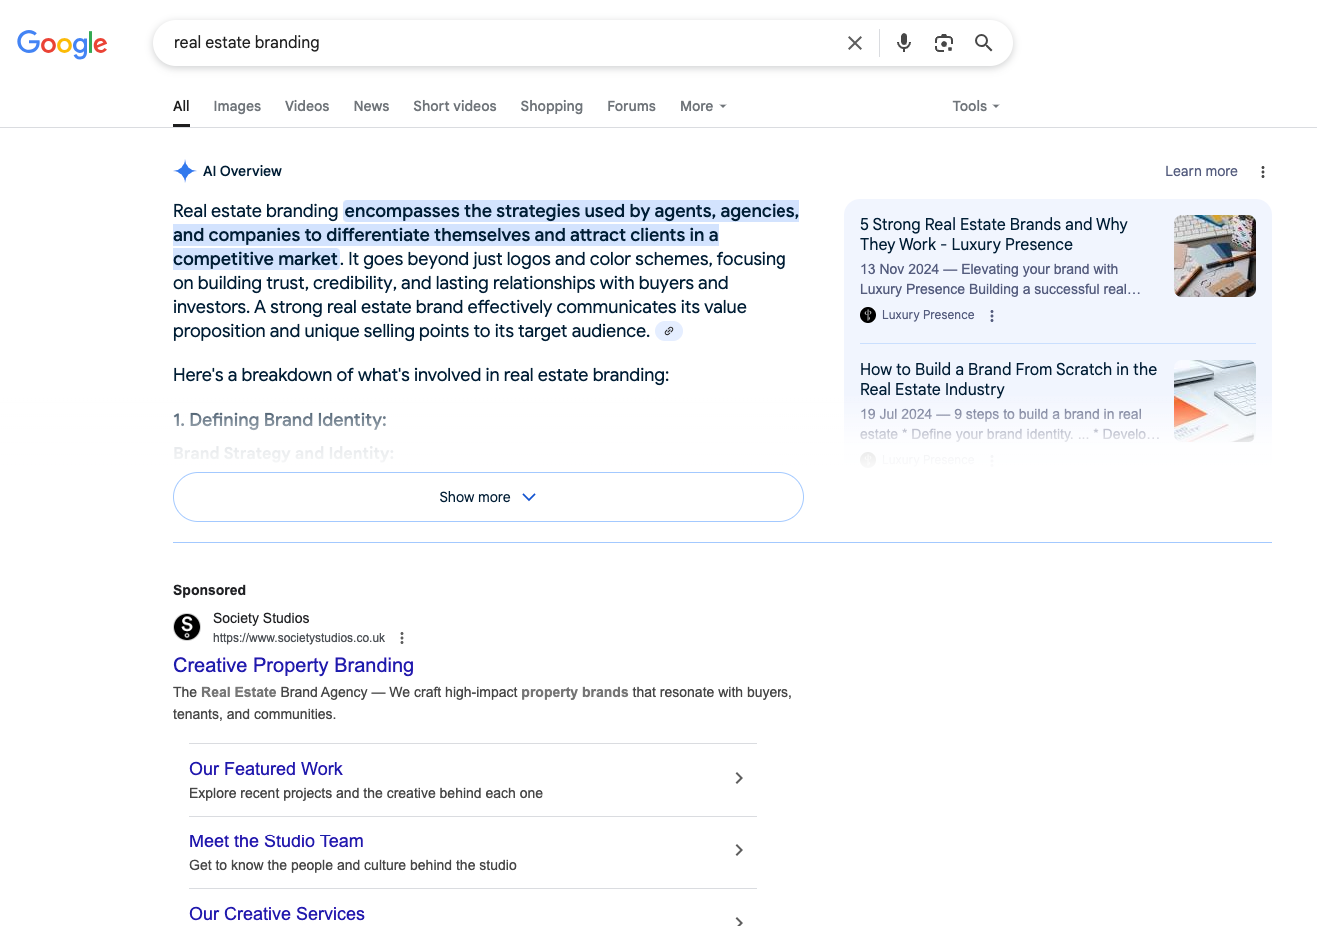
Task: Click the Google logo
Action: click(62, 44)
